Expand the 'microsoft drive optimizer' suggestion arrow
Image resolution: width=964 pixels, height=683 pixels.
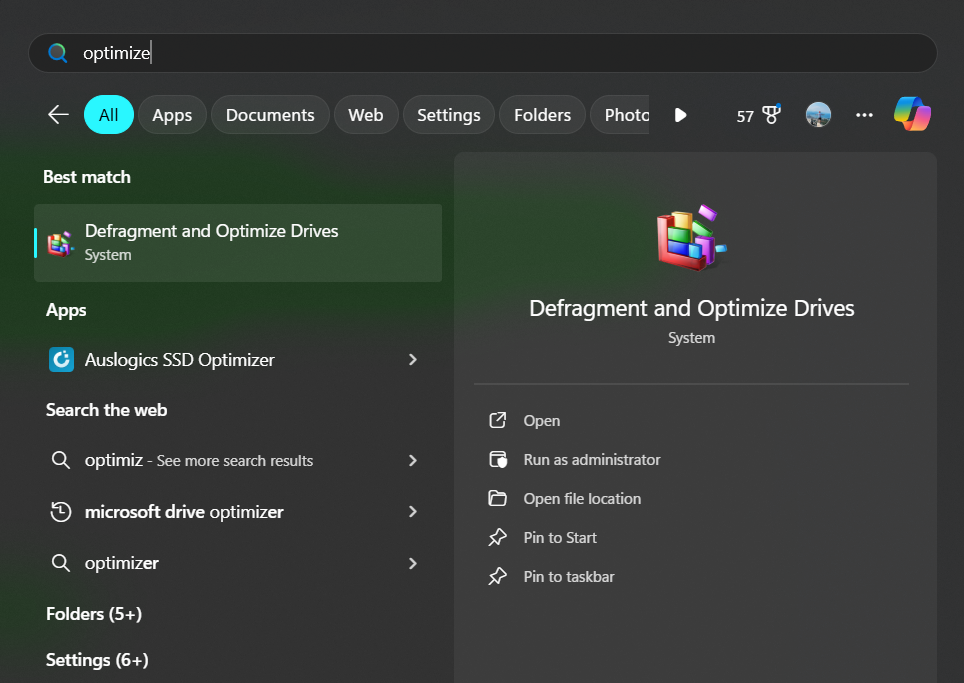pyautogui.click(x=413, y=512)
